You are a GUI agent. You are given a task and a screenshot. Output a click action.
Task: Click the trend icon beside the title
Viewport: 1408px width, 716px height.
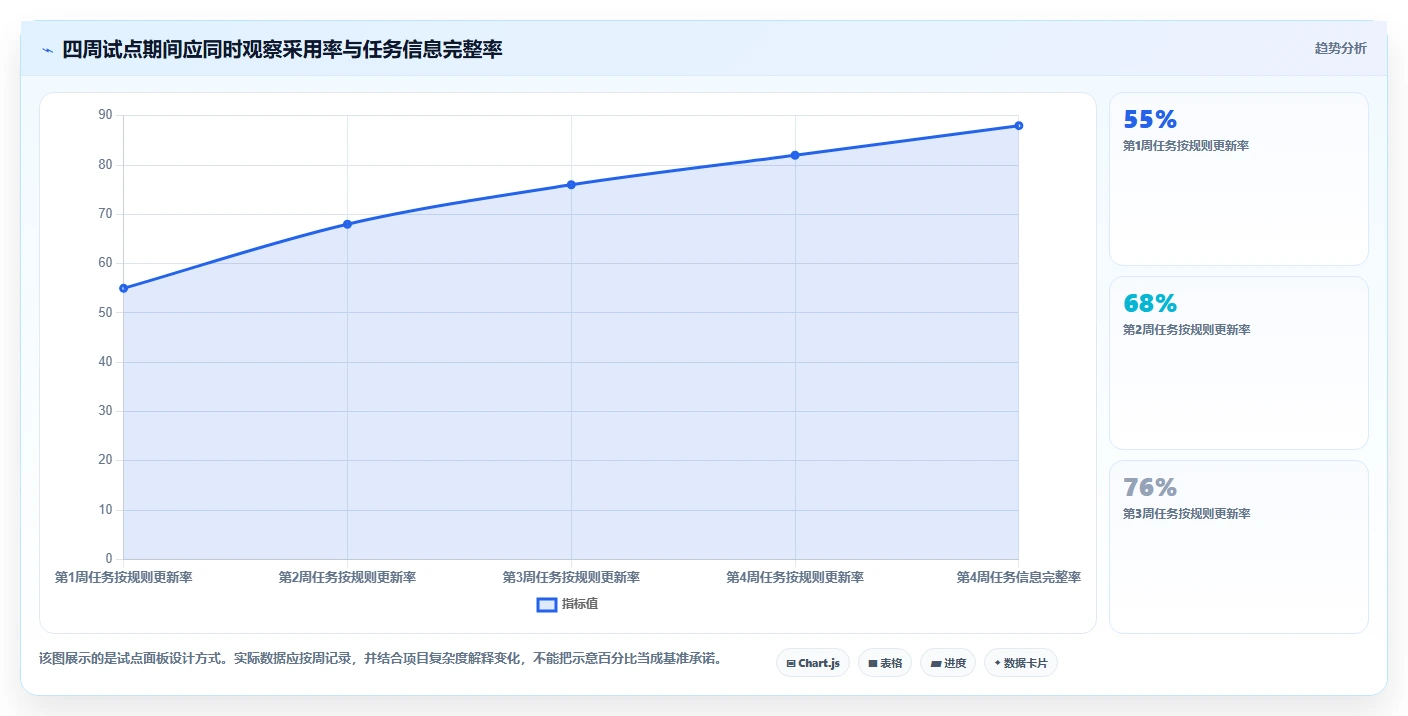[x=47, y=49]
